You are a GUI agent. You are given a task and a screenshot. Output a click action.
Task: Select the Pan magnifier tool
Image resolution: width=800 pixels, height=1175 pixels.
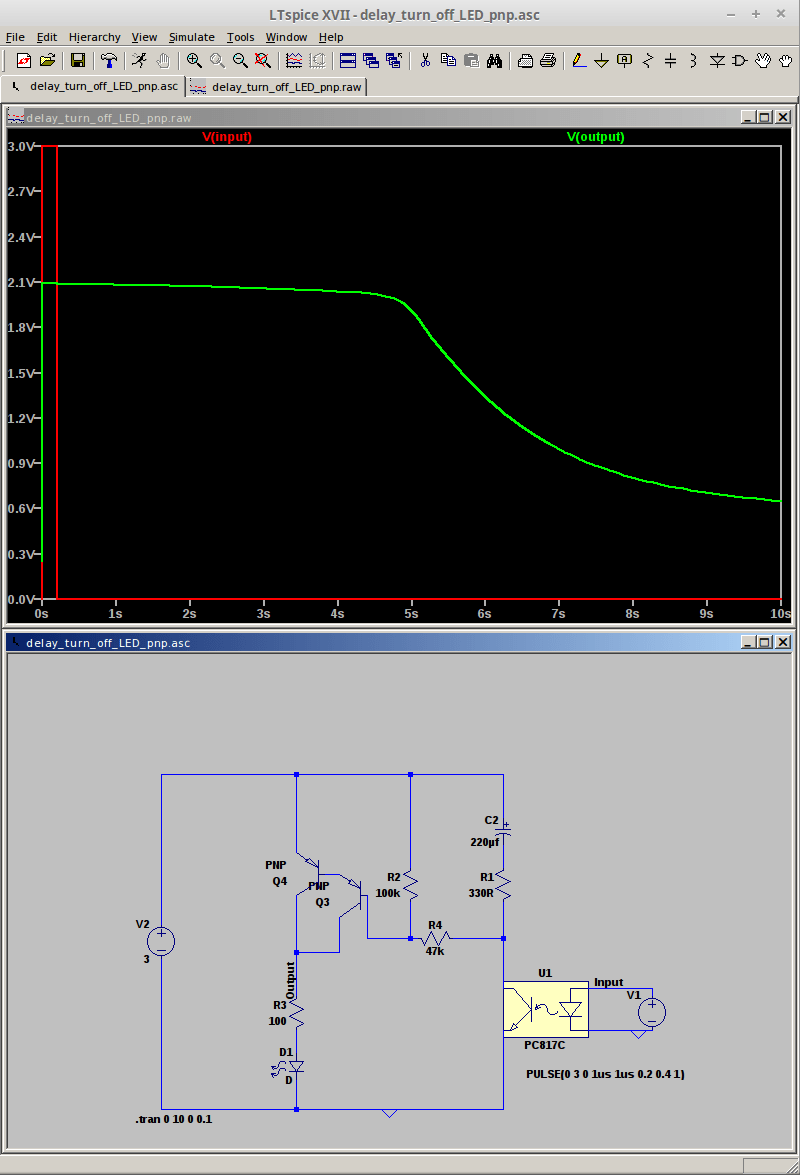point(217,61)
